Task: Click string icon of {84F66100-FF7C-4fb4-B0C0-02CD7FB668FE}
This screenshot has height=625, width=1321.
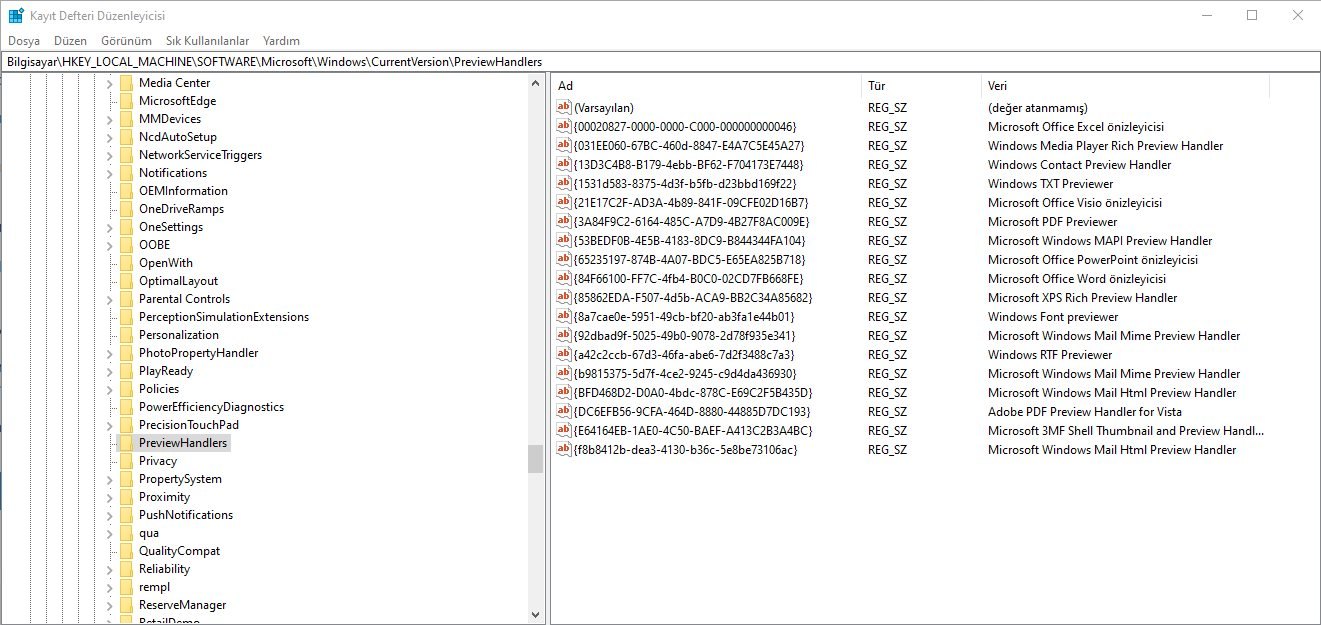Action: click(564, 278)
